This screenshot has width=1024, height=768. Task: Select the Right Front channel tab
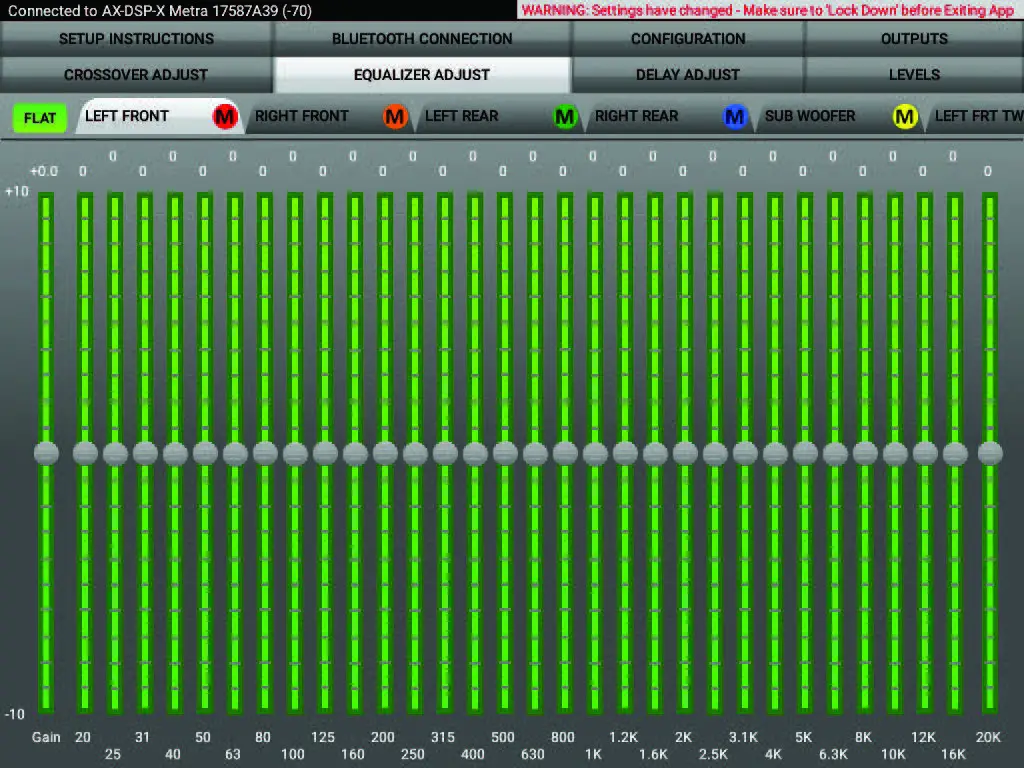coord(330,116)
